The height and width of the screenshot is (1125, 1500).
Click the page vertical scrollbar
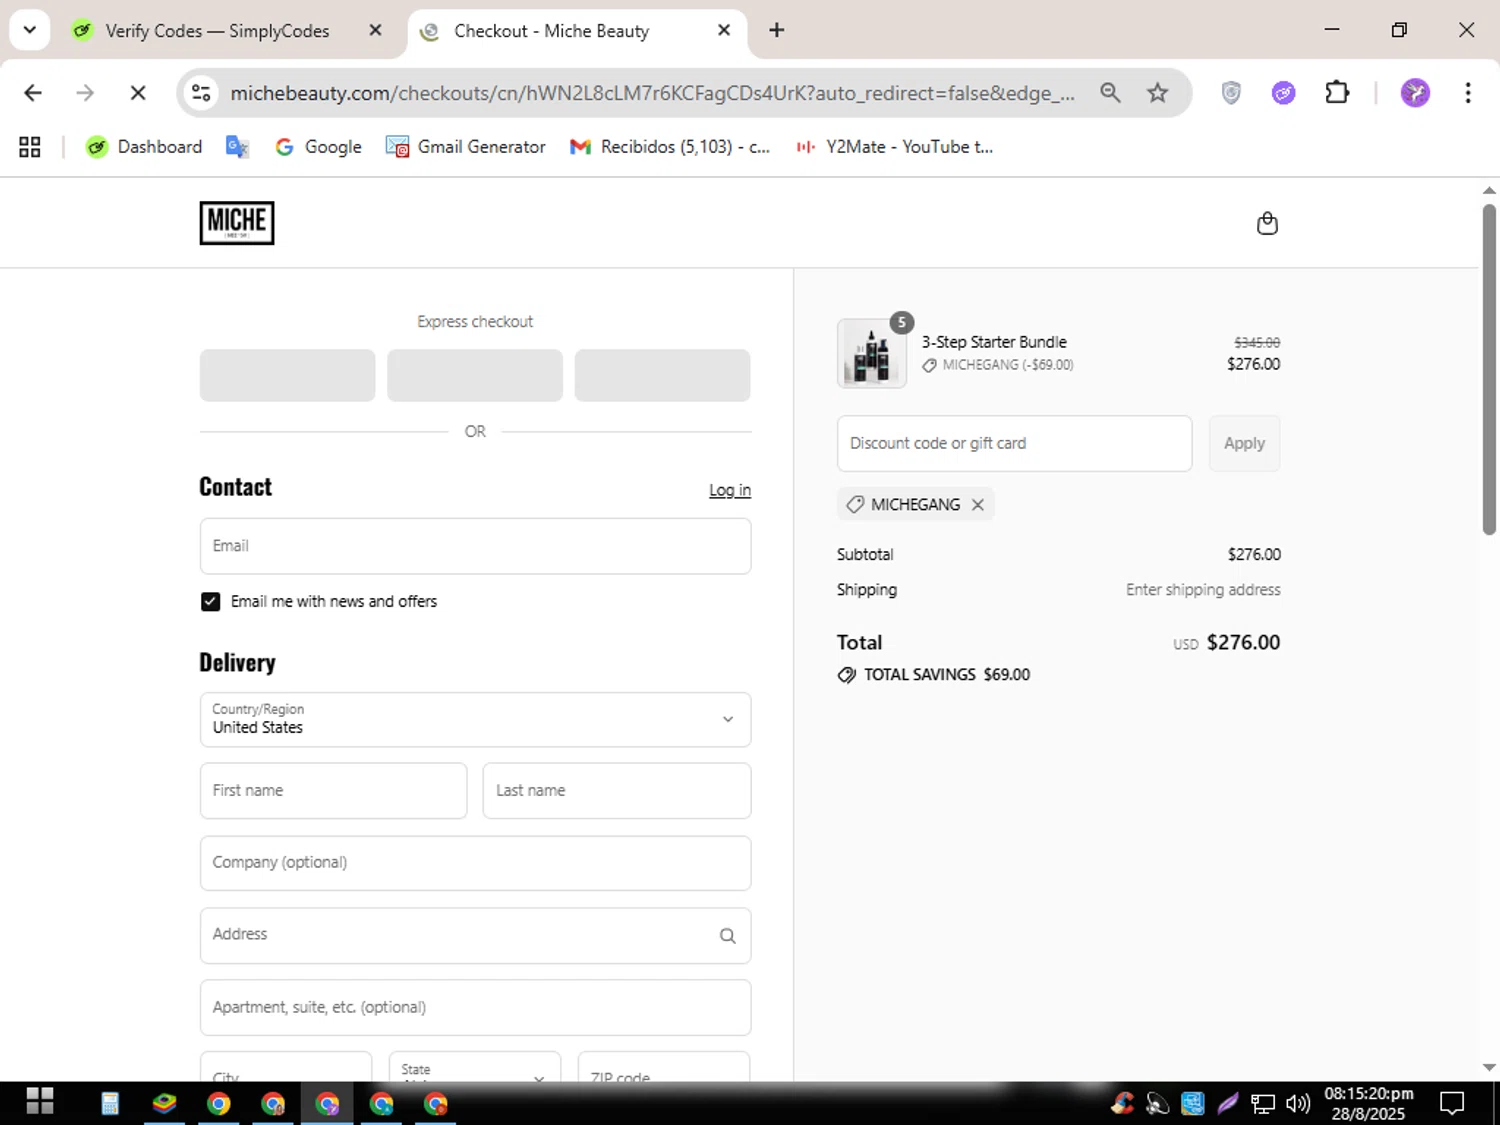pyautogui.click(x=1489, y=370)
